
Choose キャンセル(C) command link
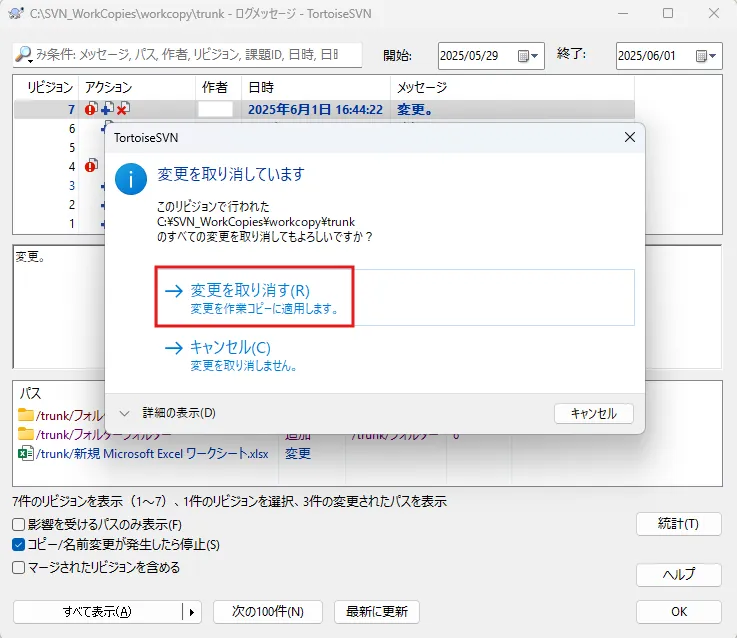(x=395, y=355)
